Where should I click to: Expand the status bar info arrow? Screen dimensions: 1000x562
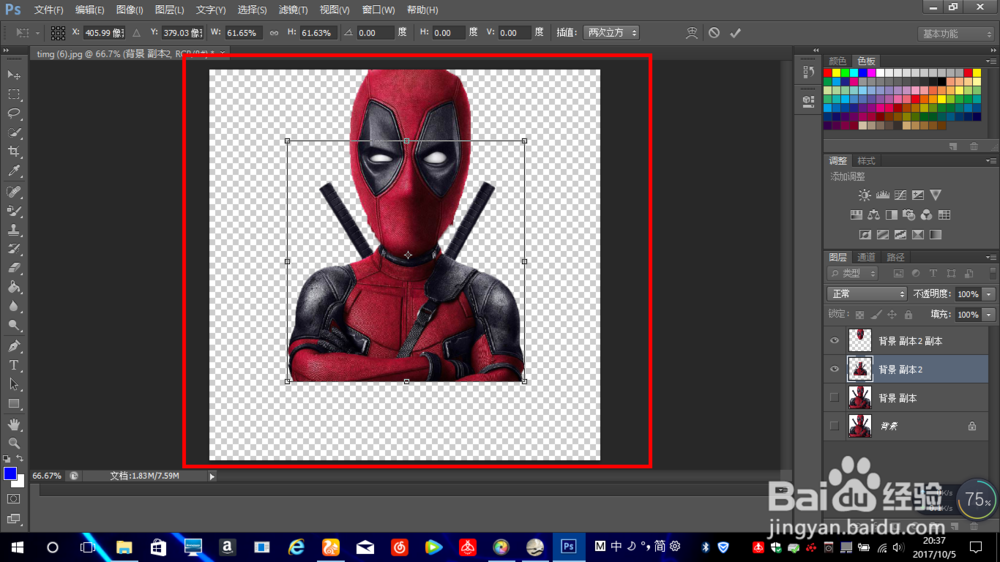[212, 476]
